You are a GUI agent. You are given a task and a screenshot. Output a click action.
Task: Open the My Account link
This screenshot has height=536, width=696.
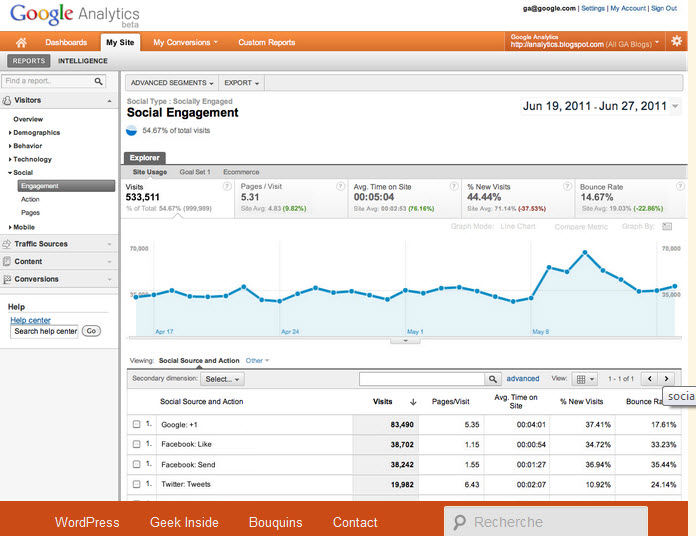coord(628,8)
